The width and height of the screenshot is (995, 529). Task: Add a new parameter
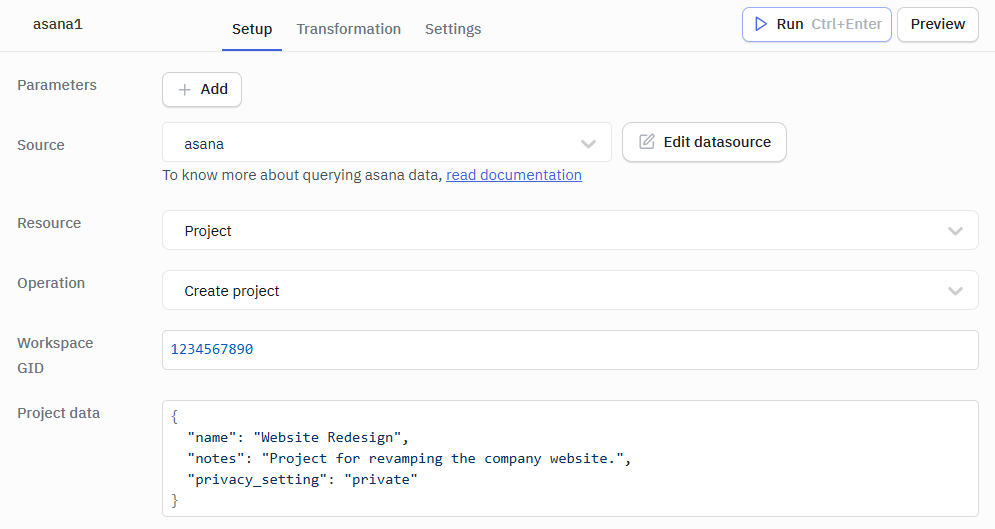pos(202,89)
